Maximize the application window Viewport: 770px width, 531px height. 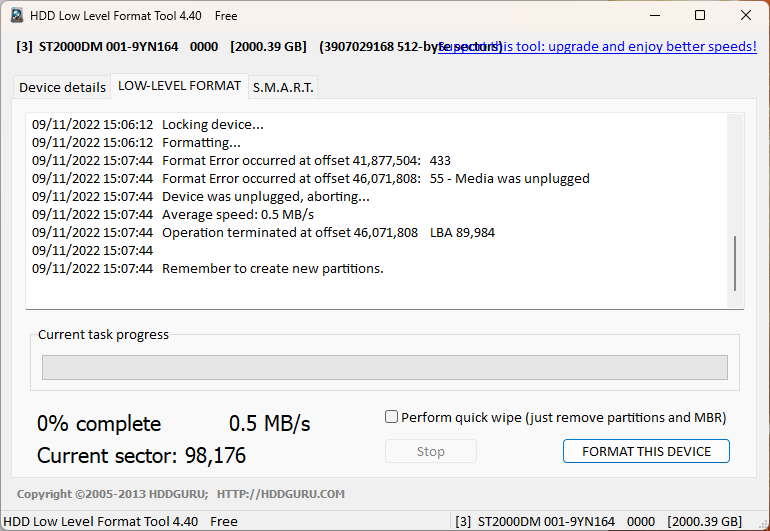coord(700,15)
